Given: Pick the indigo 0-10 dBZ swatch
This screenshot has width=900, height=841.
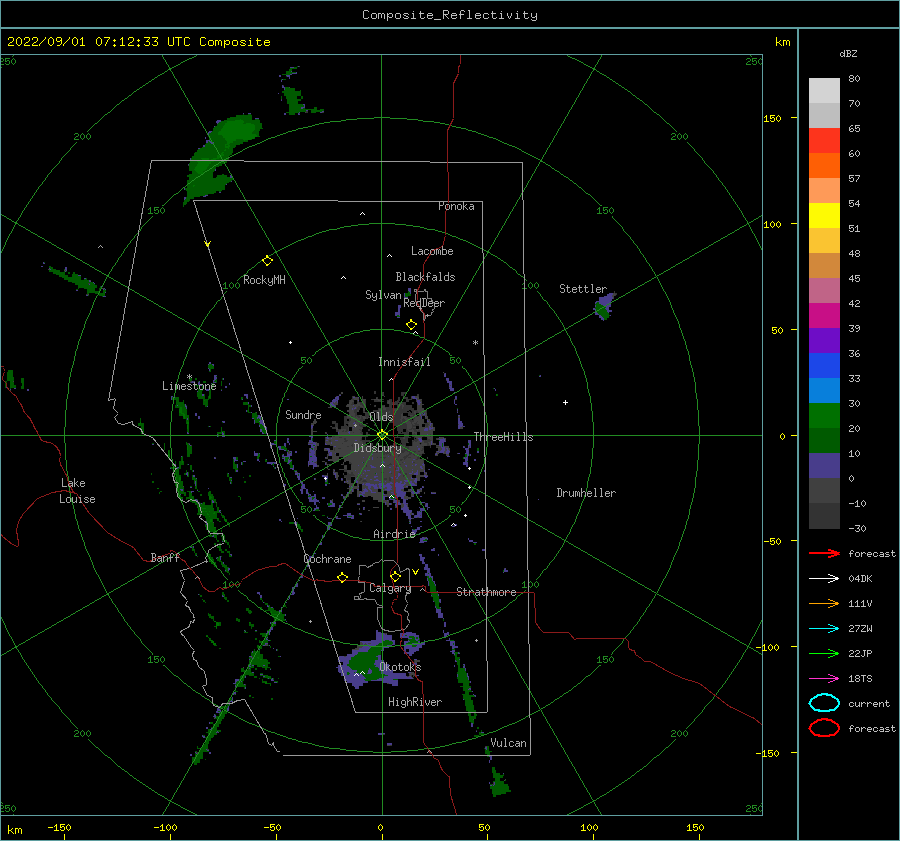Looking at the screenshot, I should (x=824, y=466).
